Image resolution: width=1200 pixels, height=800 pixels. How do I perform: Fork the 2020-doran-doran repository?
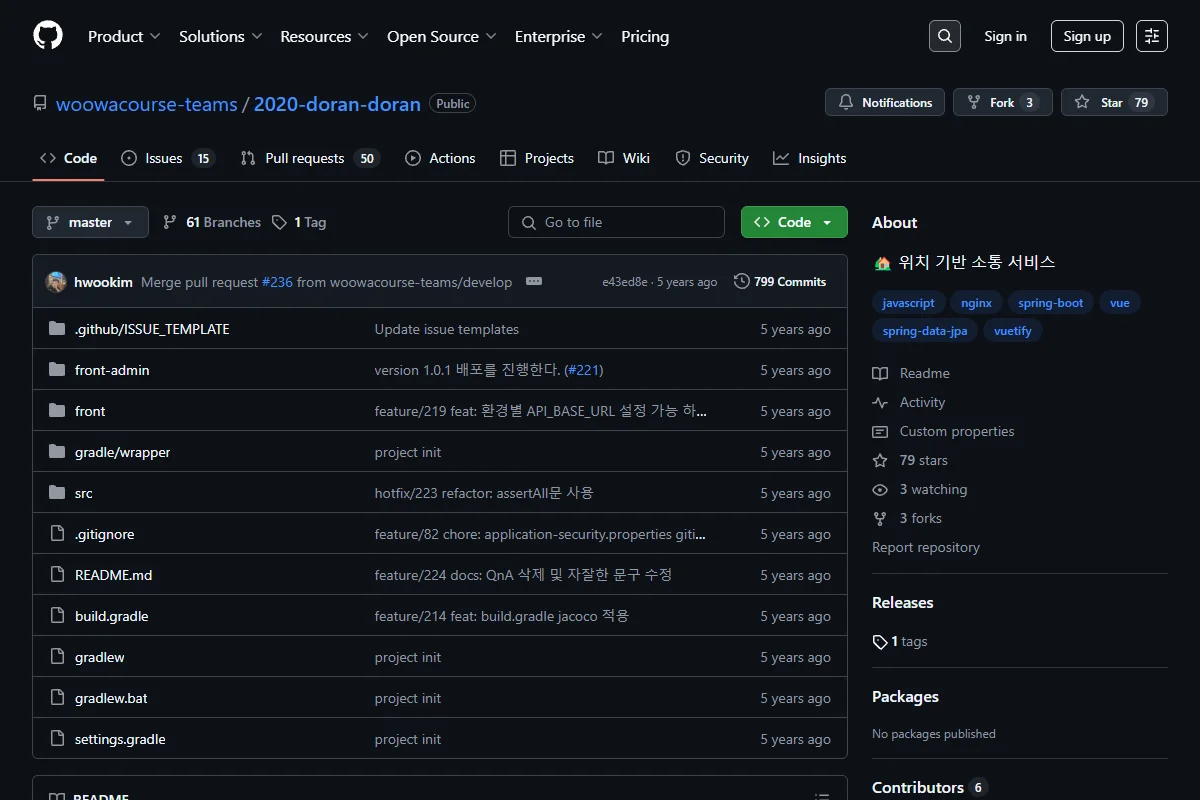[1003, 102]
